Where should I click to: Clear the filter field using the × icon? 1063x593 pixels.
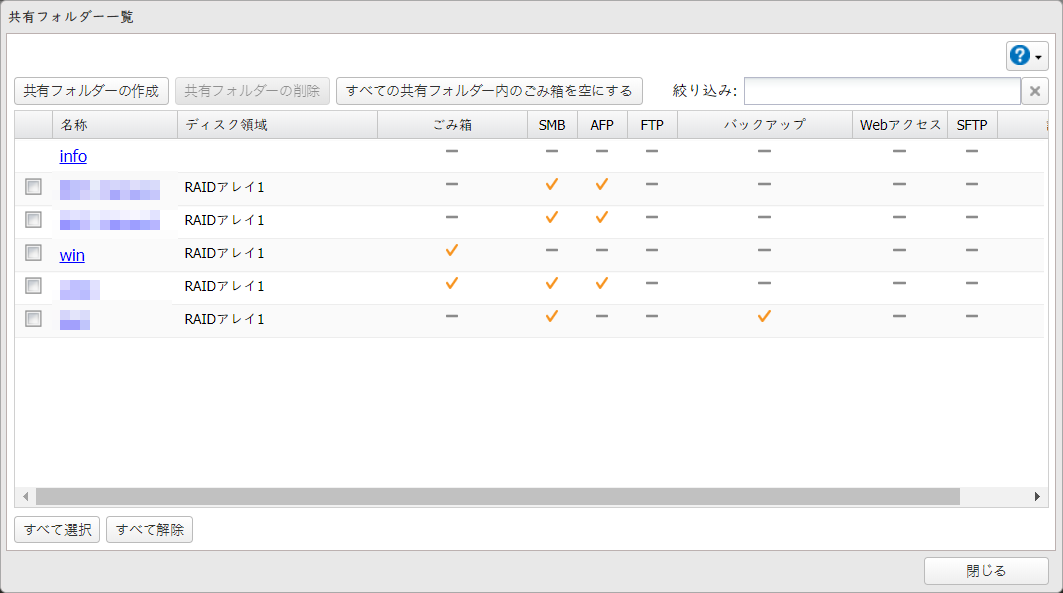tap(1035, 91)
